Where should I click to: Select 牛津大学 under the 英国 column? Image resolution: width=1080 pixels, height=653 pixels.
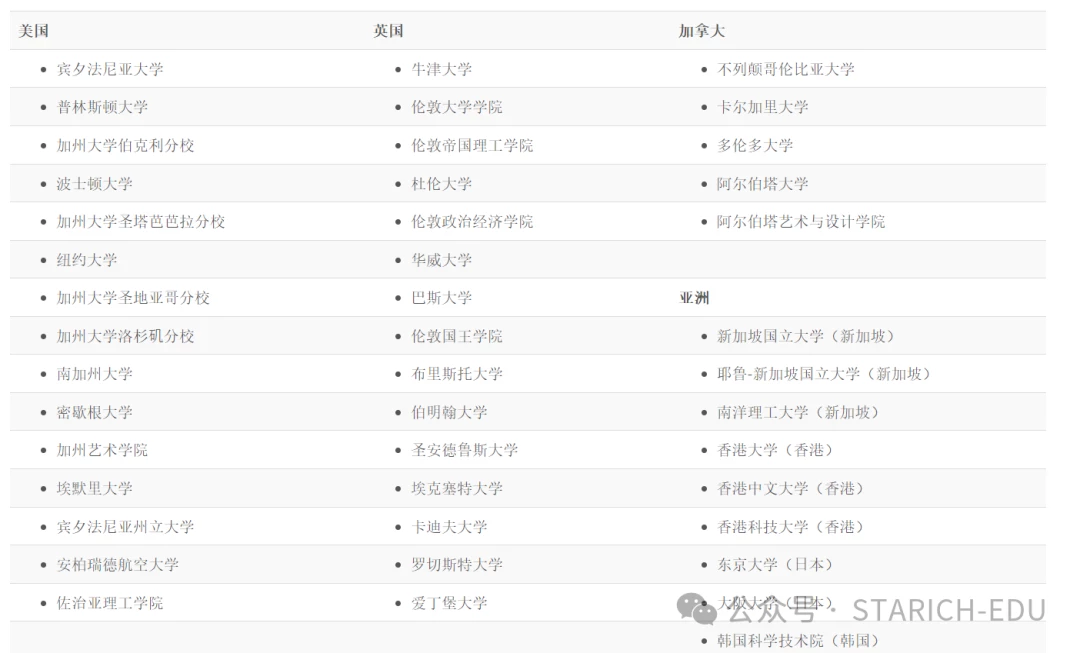pyautogui.click(x=442, y=70)
